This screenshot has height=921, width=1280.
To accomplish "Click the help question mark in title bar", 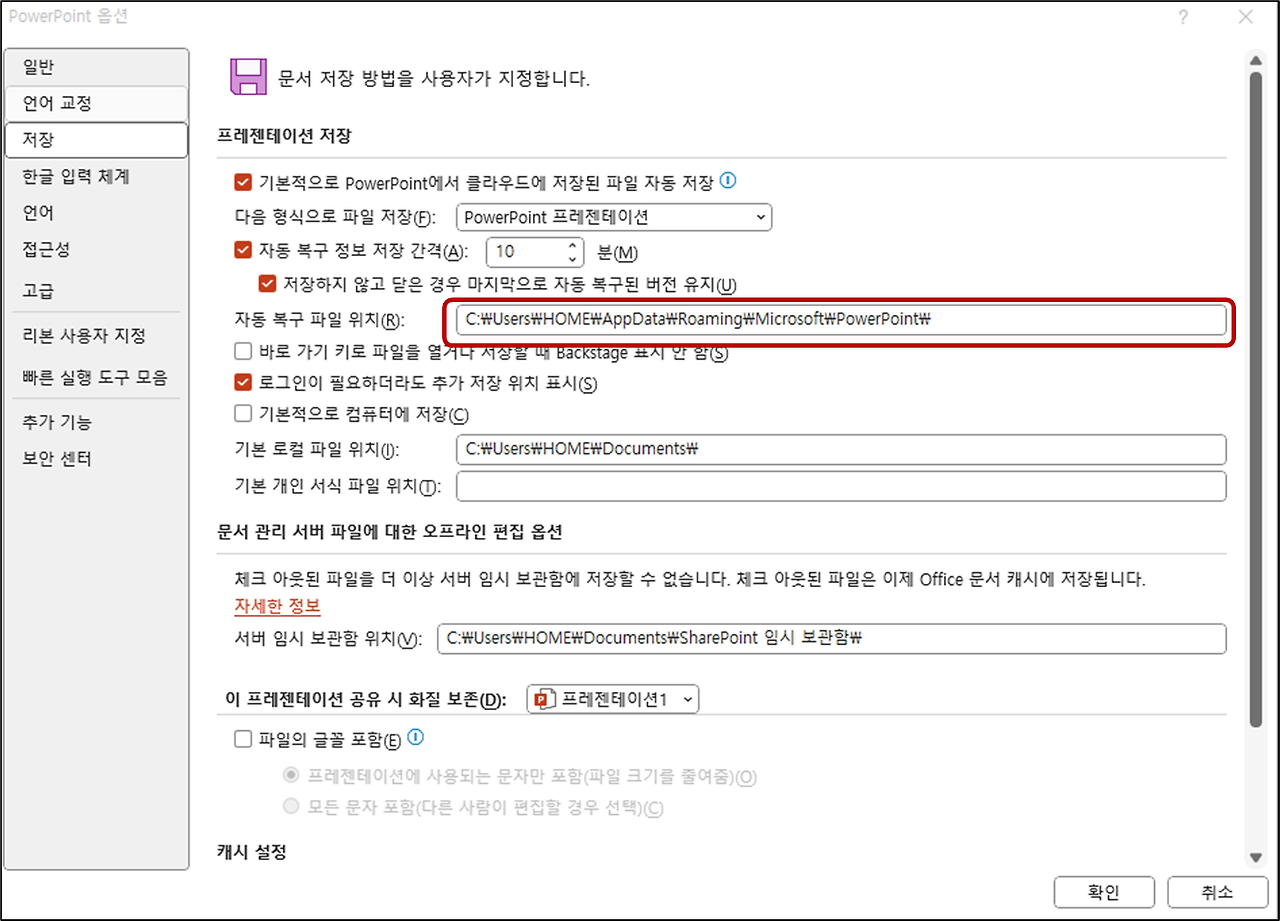I will [1183, 17].
